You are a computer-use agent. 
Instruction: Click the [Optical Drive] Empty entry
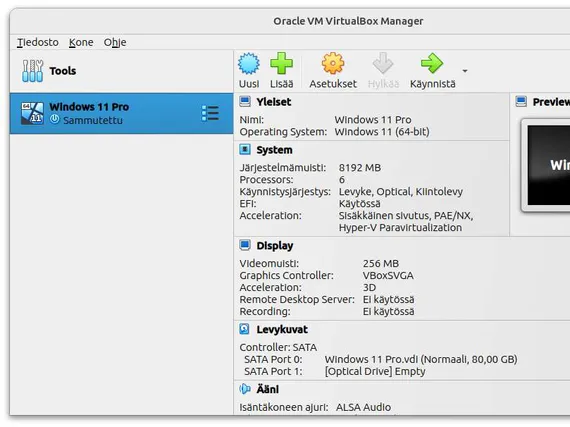pyautogui.click(x=375, y=371)
